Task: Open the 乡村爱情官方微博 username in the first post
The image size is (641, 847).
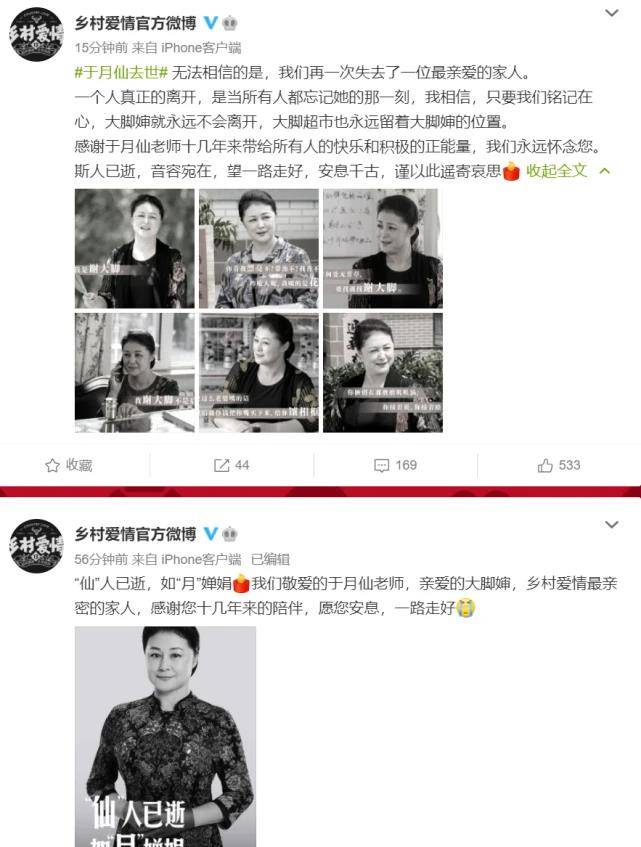Action: click(136, 23)
